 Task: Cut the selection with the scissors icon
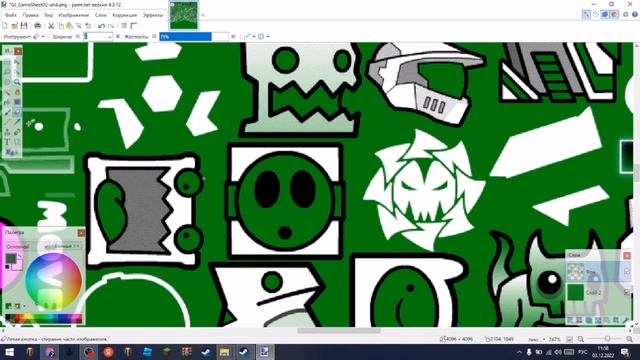pos(51,26)
